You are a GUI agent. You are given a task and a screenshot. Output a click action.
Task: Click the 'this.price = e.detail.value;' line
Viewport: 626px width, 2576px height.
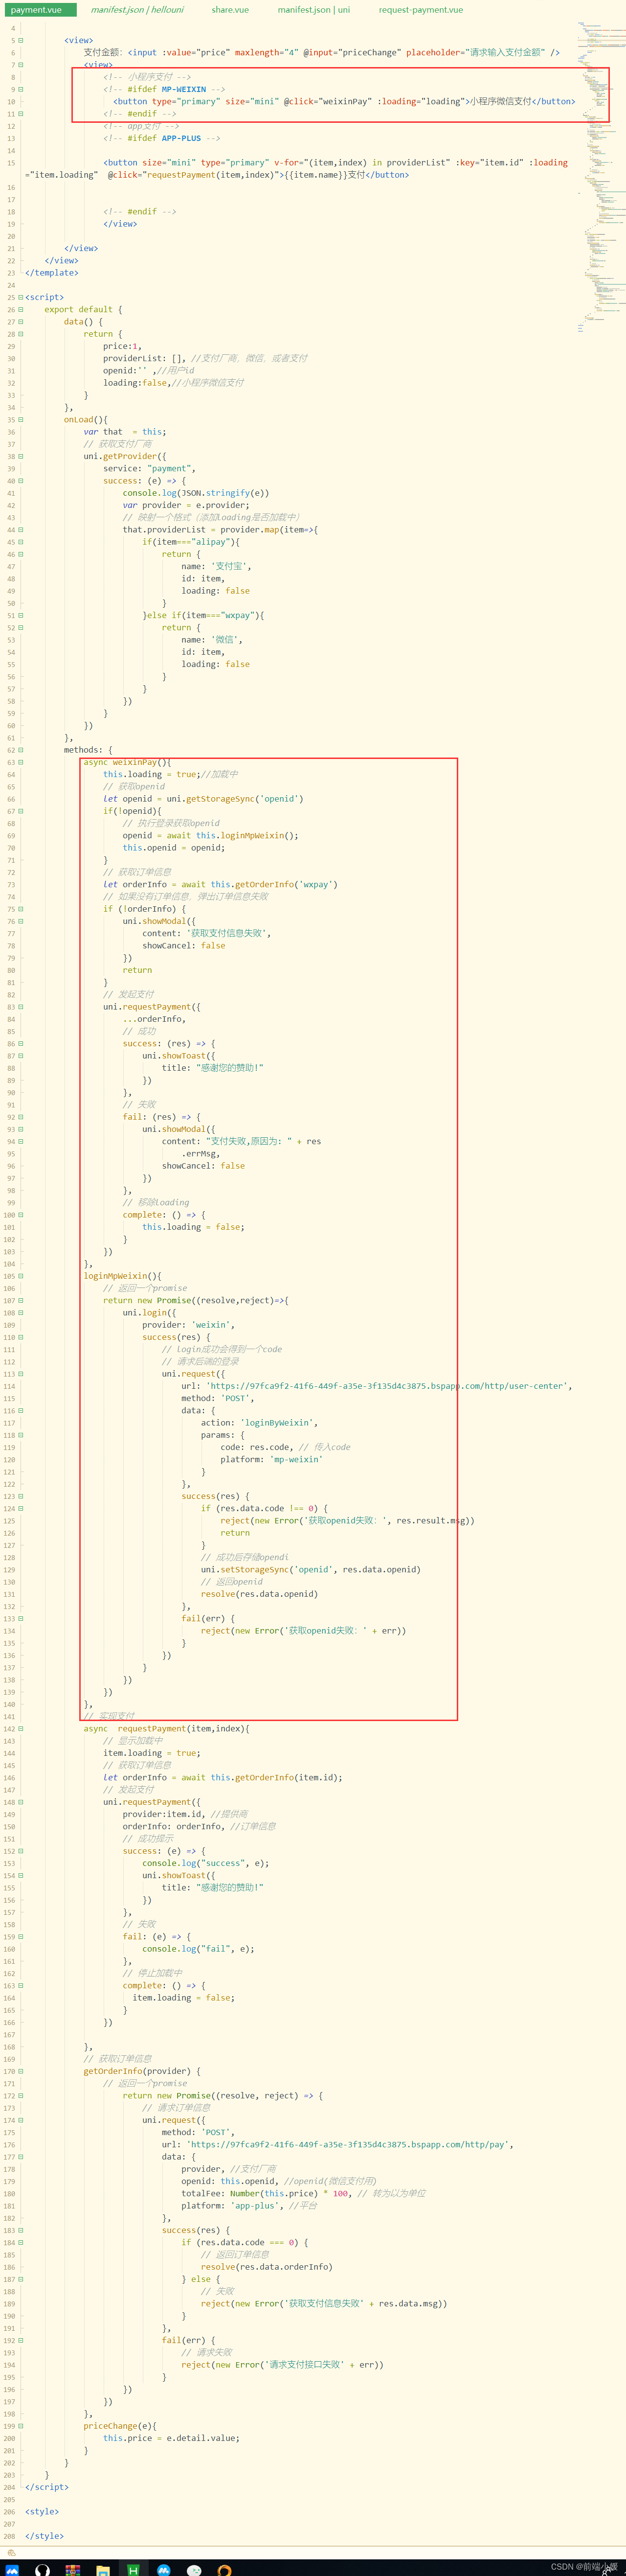point(171,2438)
